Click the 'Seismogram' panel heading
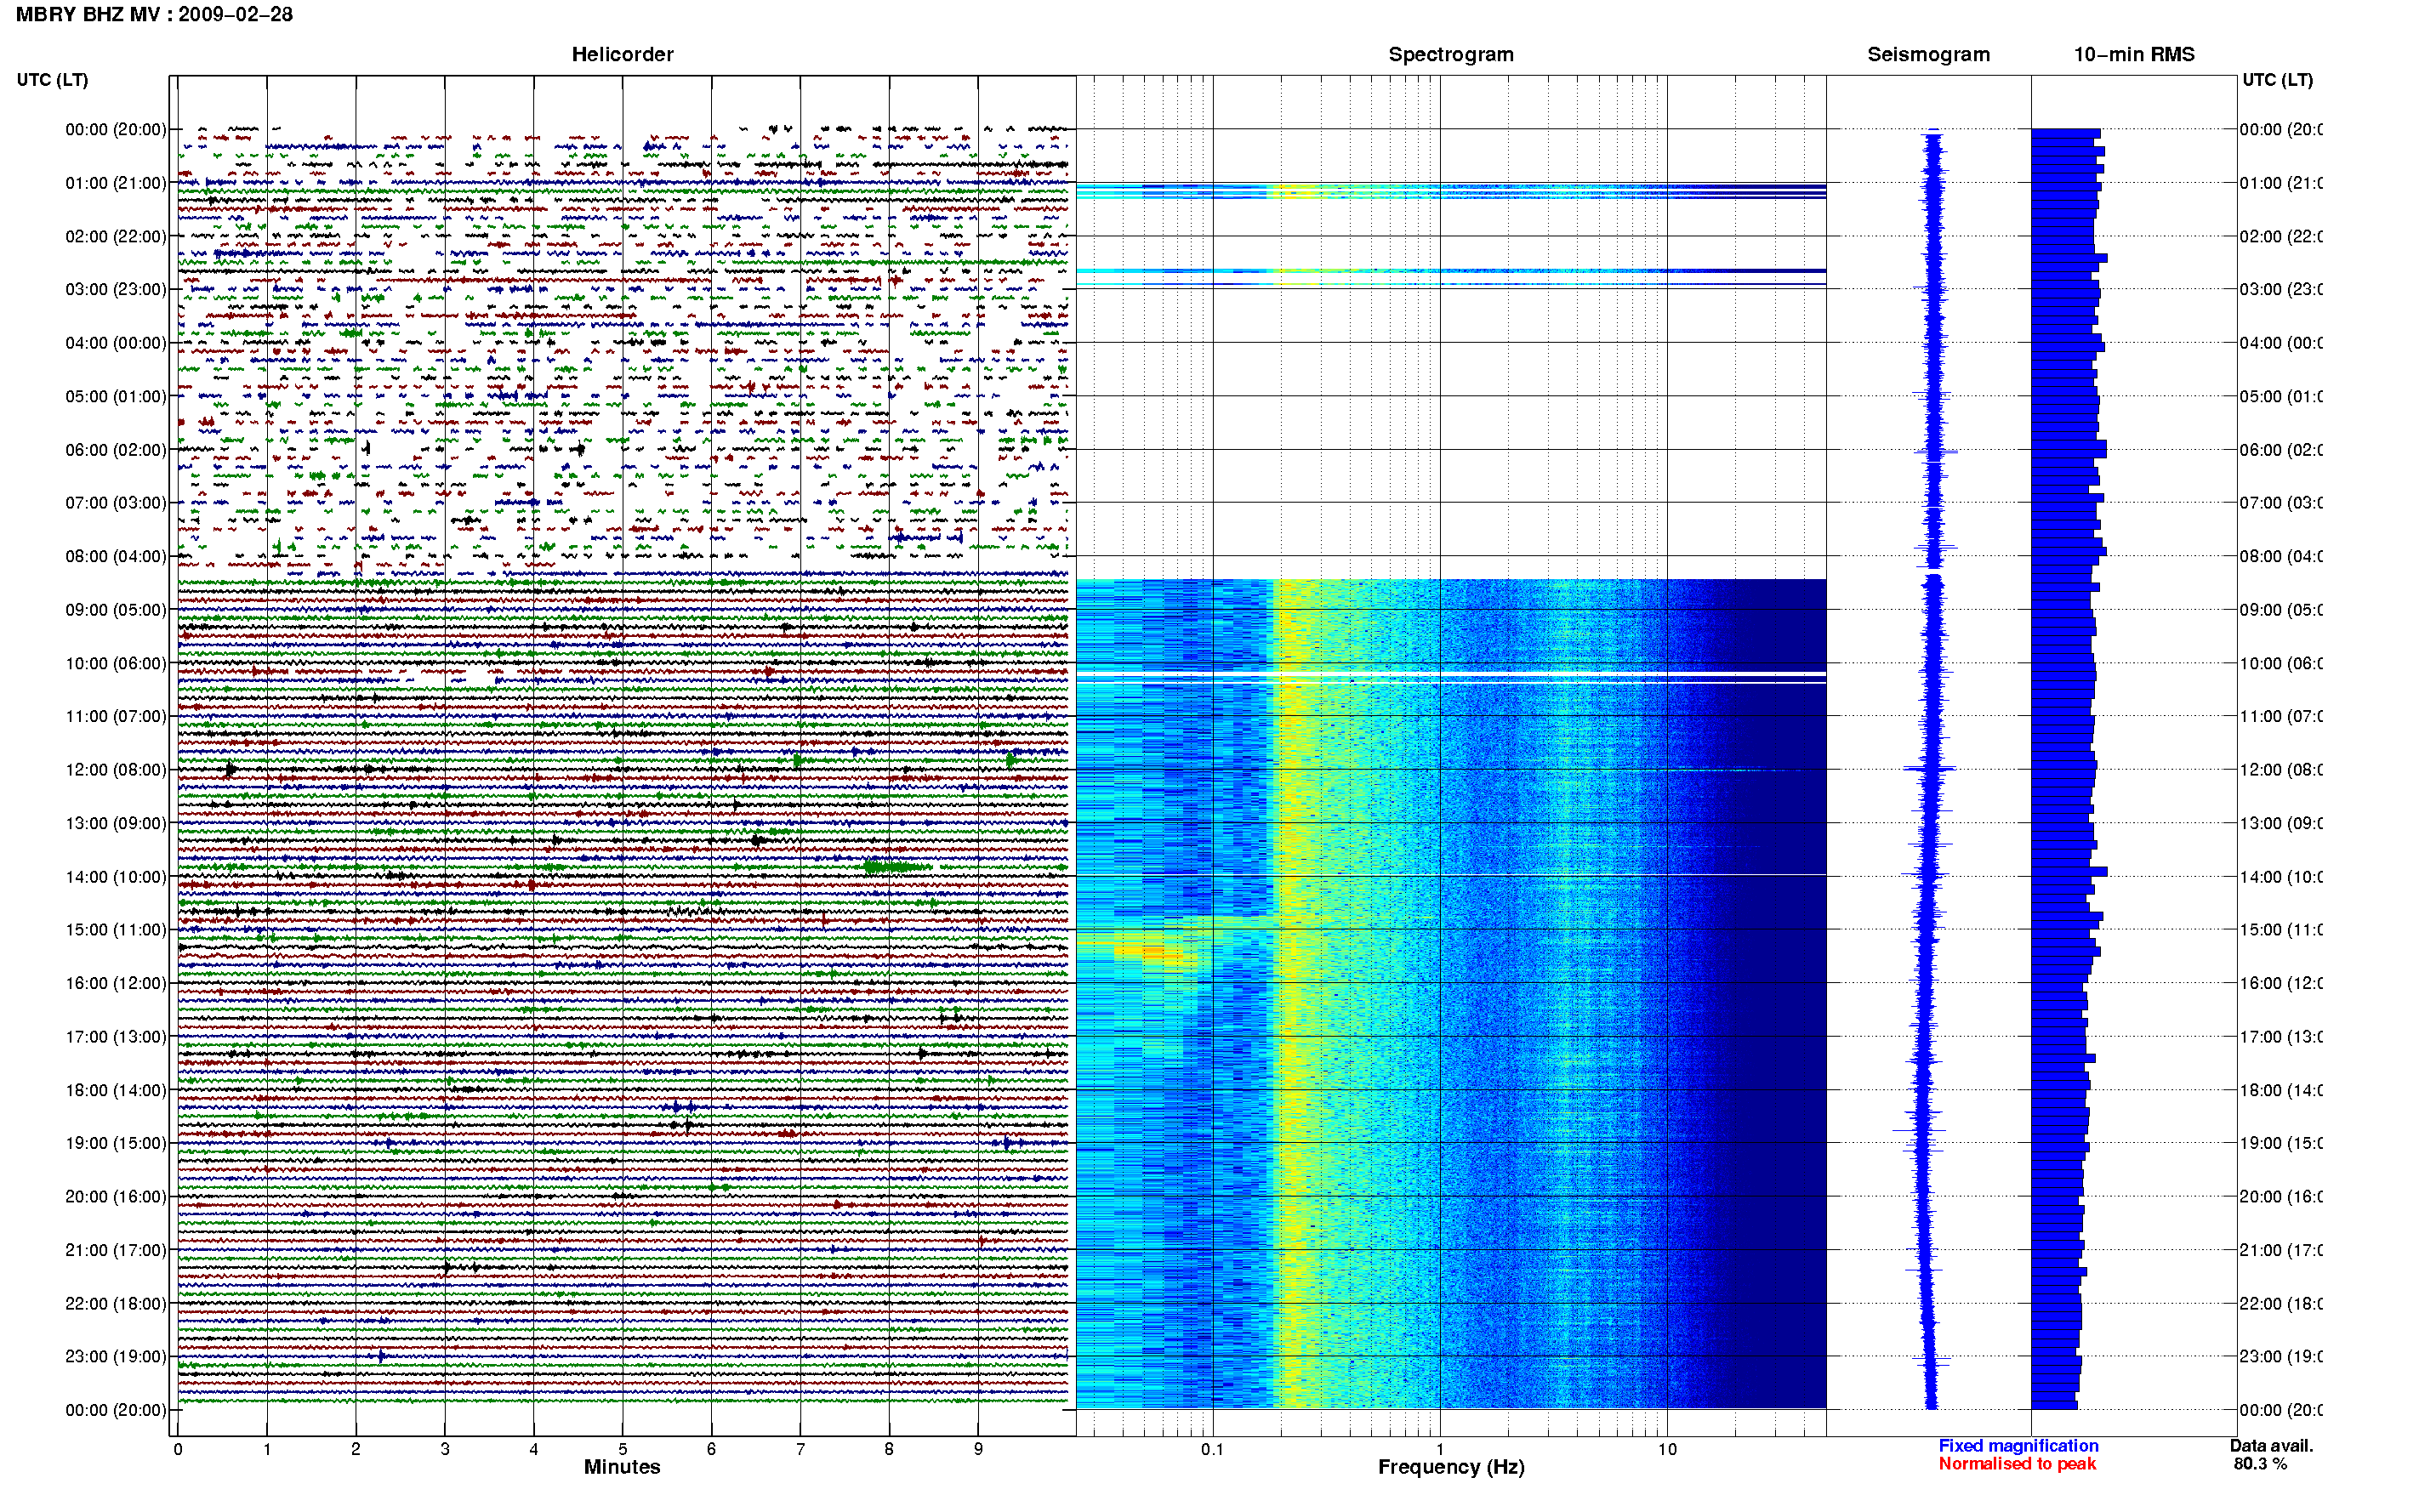2419x1512 pixels. pos(1928,54)
